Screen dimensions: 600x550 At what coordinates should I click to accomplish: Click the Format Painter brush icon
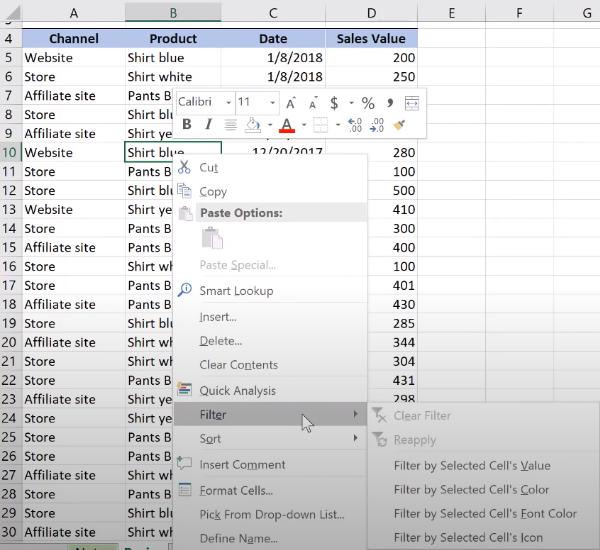pyautogui.click(x=399, y=125)
